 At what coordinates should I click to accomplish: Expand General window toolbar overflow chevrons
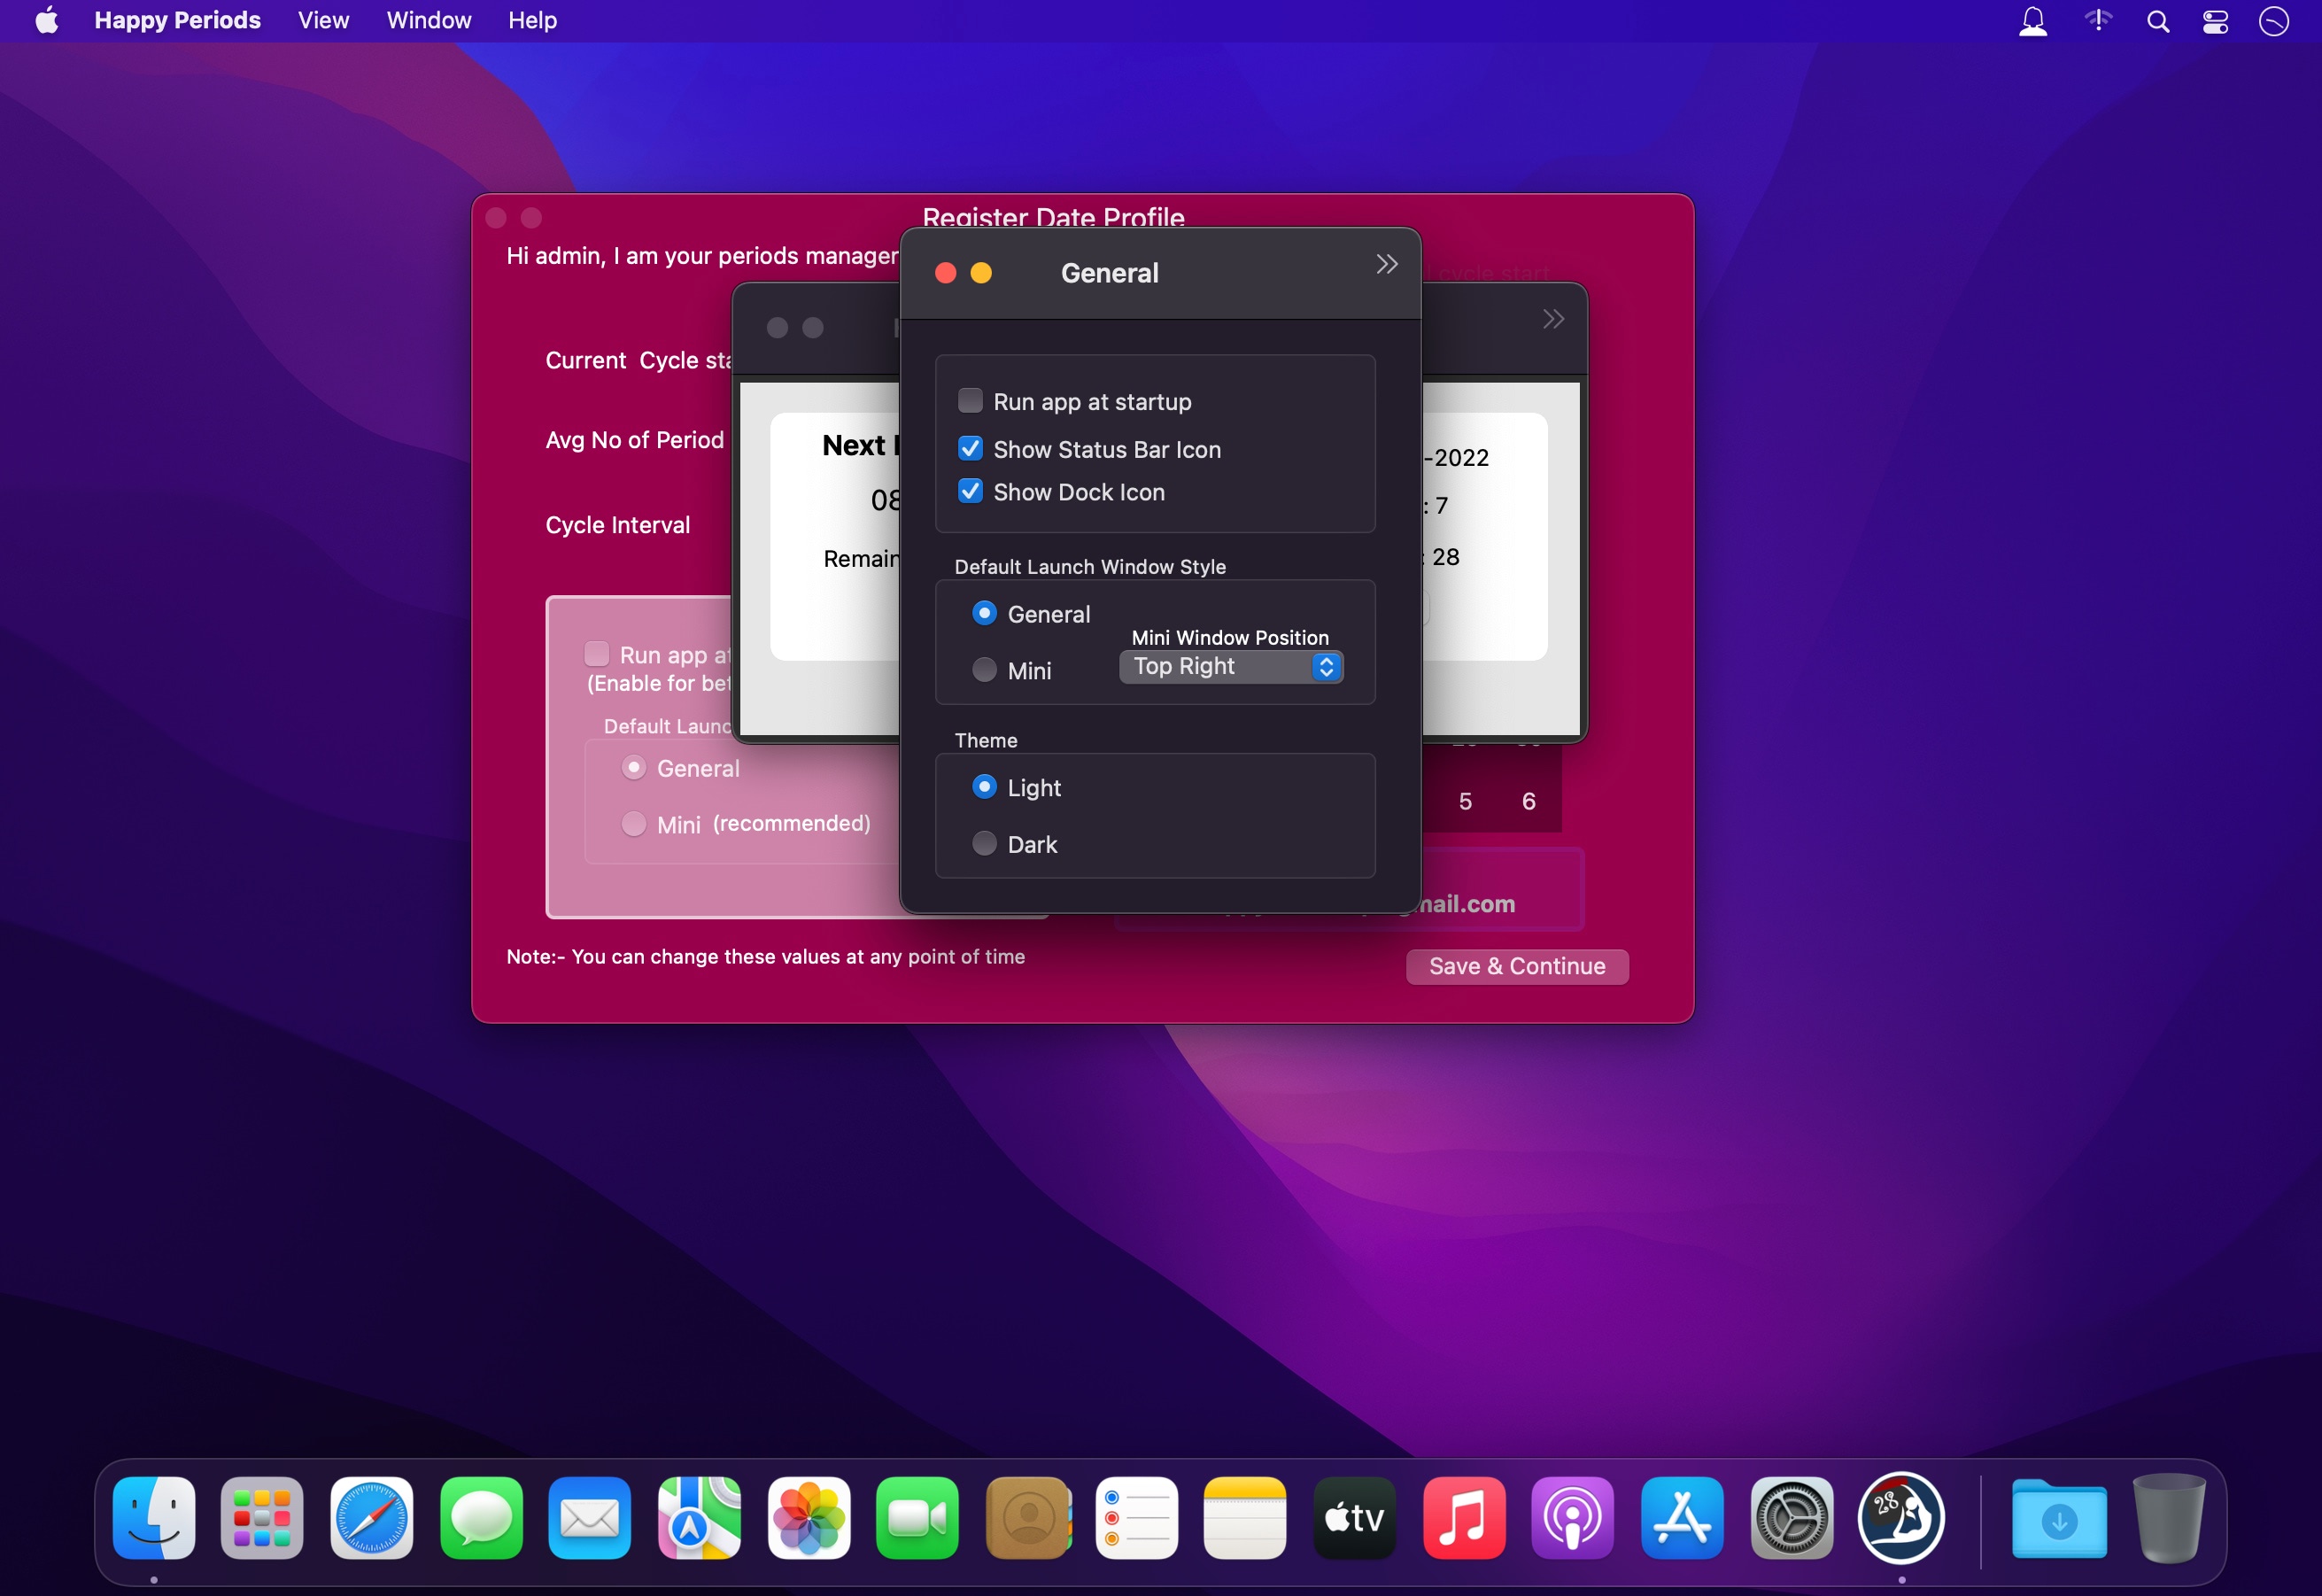click(x=1386, y=264)
